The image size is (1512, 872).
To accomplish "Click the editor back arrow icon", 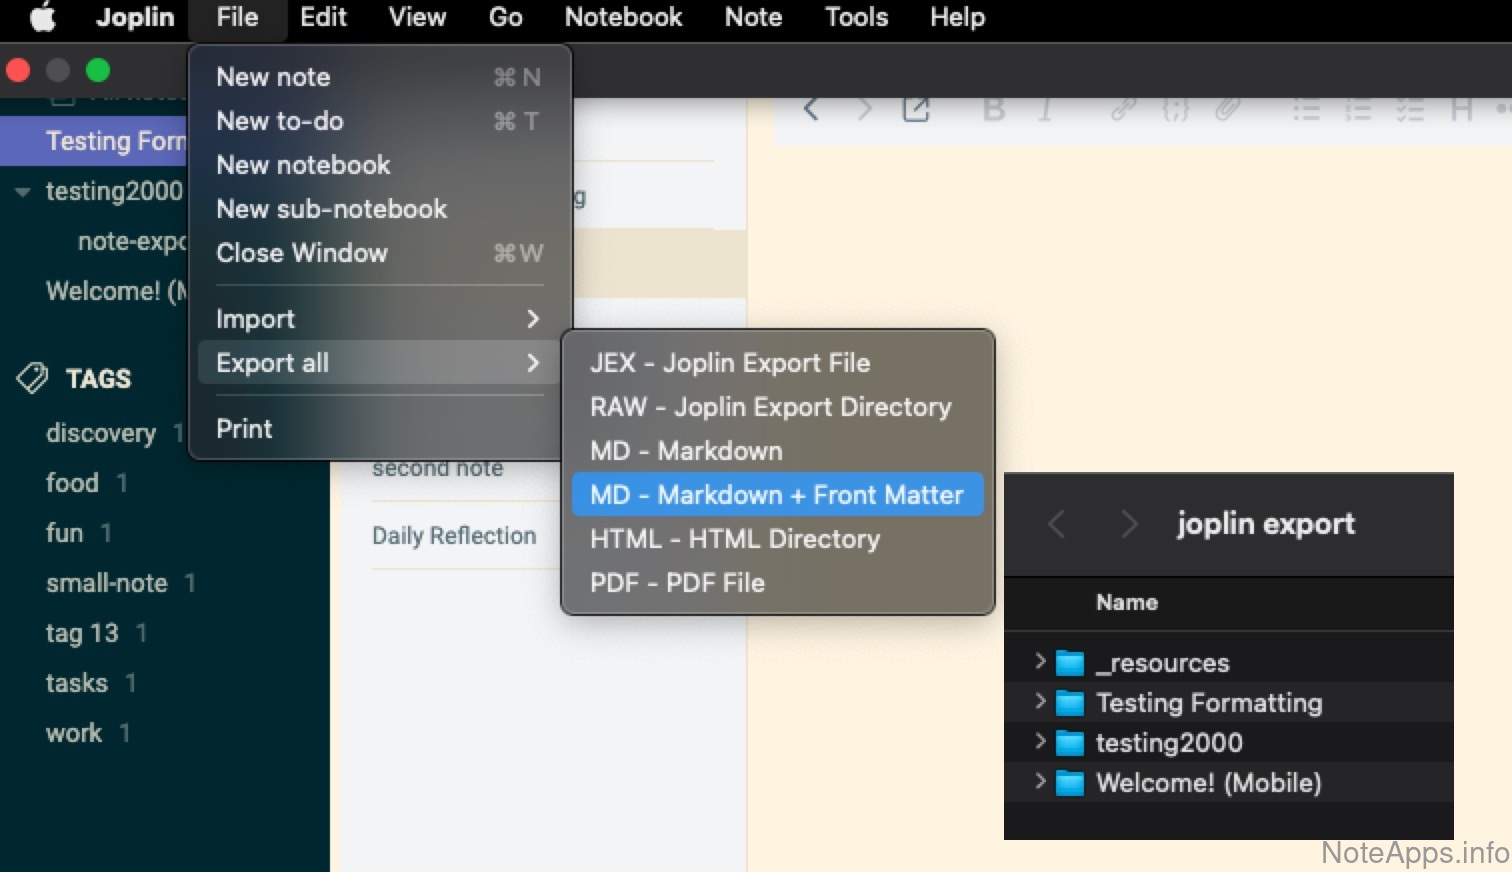I will point(811,110).
